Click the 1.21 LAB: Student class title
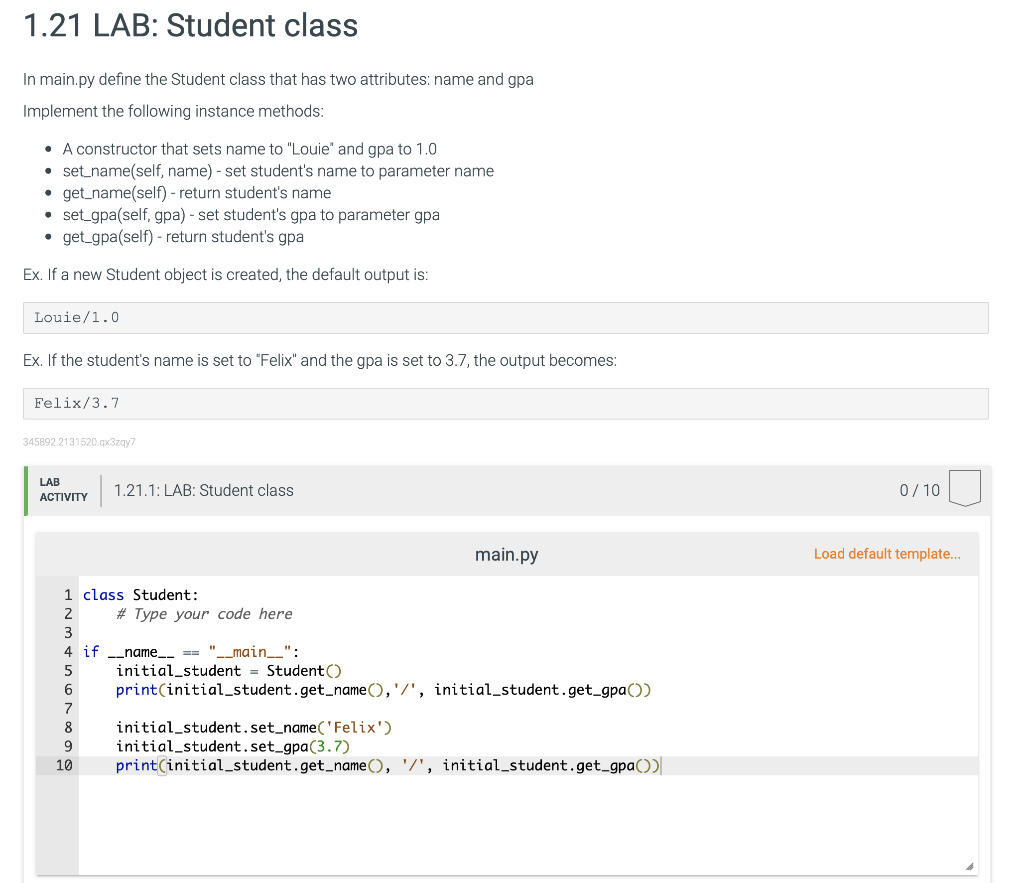The height and width of the screenshot is (883, 1024). point(189,26)
